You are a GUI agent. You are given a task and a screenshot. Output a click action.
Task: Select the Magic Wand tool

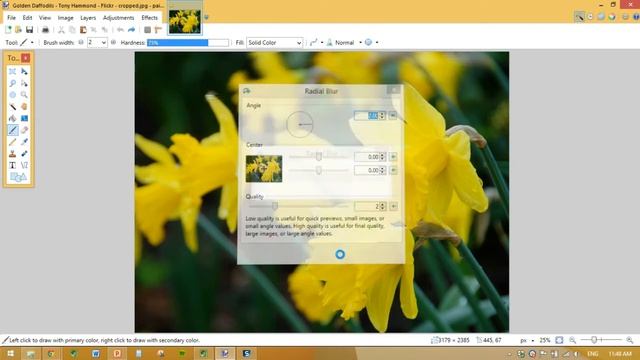coord(13,107)
